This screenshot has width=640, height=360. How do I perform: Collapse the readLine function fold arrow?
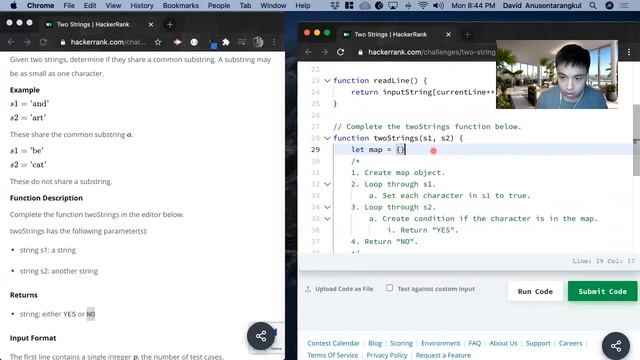click(327, 81)
